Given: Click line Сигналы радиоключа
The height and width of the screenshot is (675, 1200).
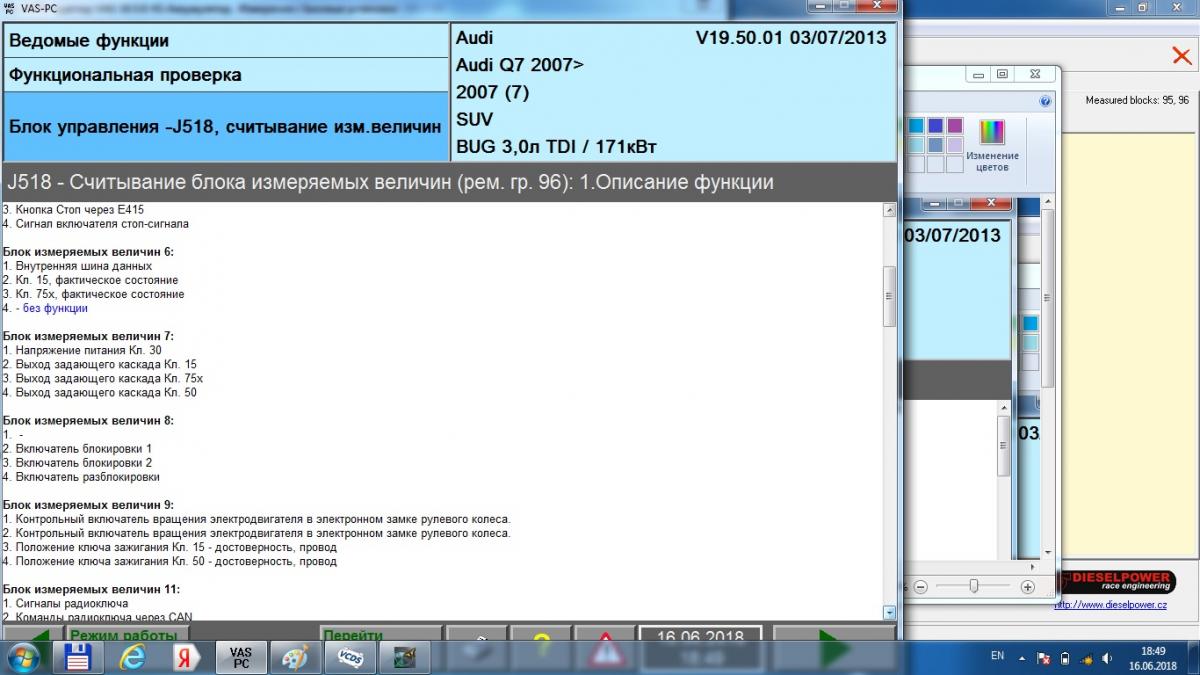Looking at the screenshot, I should (x=64, y=604).
